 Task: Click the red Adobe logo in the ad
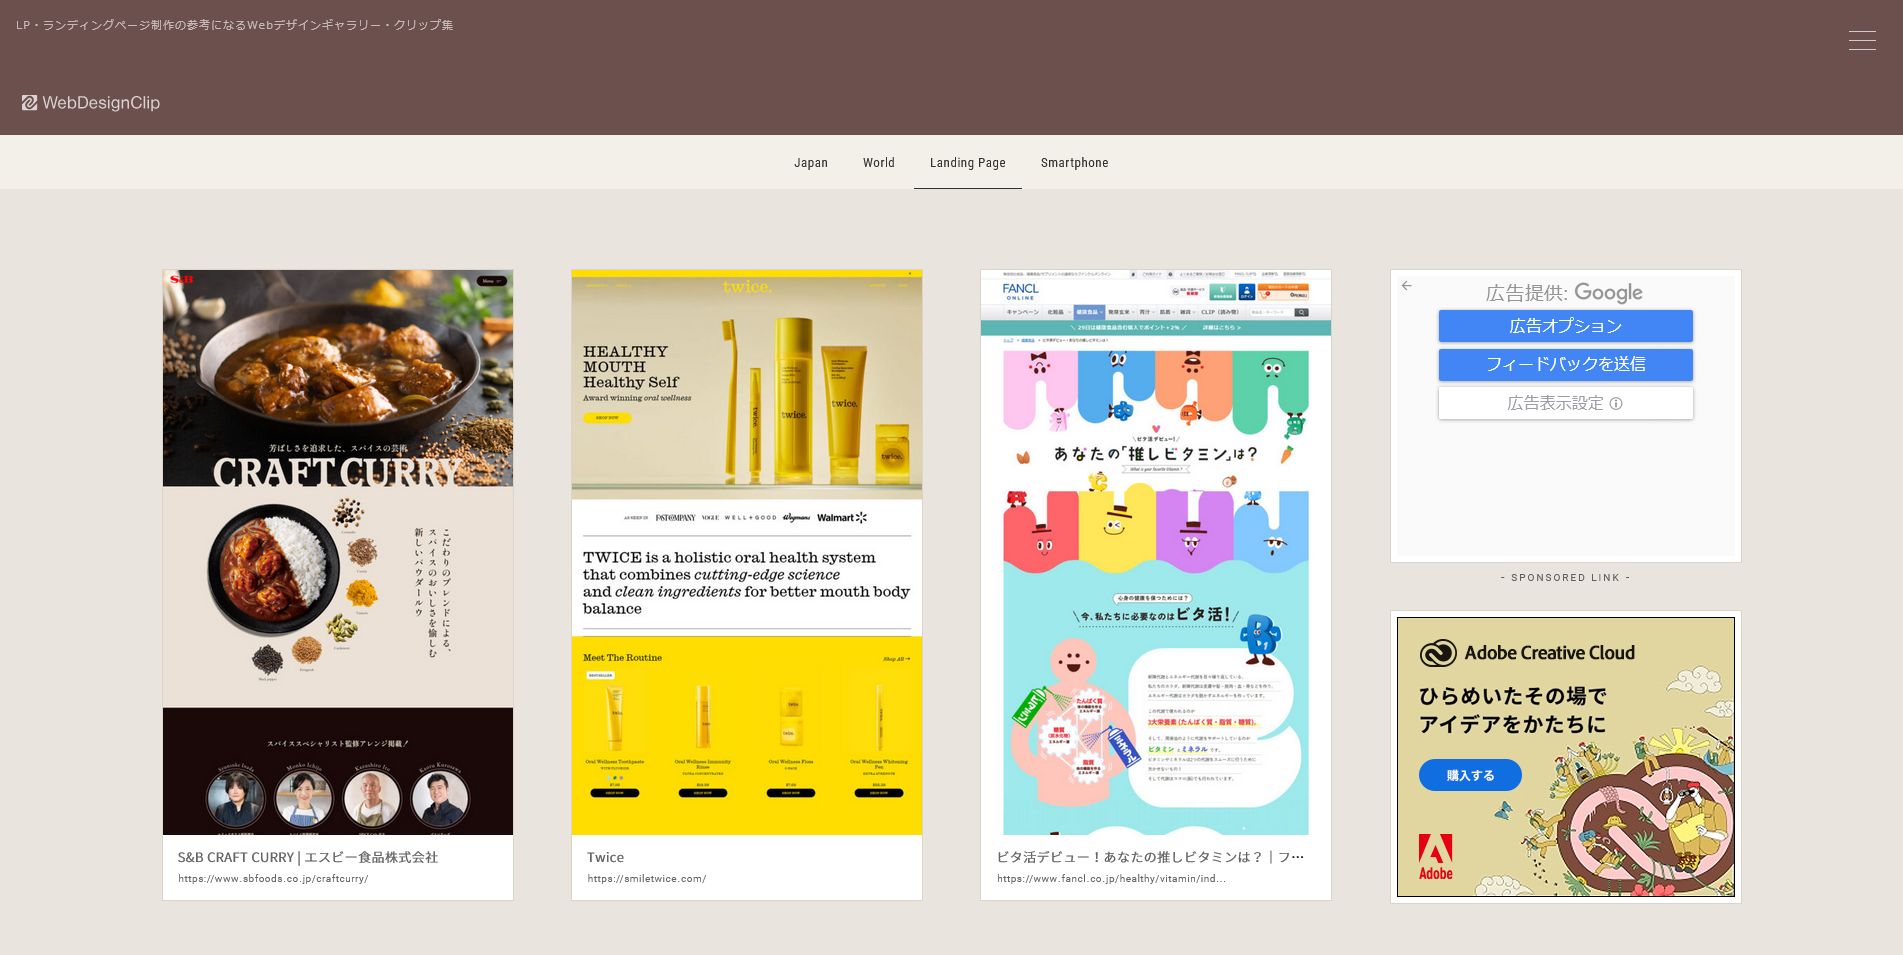click(1435, 857)
